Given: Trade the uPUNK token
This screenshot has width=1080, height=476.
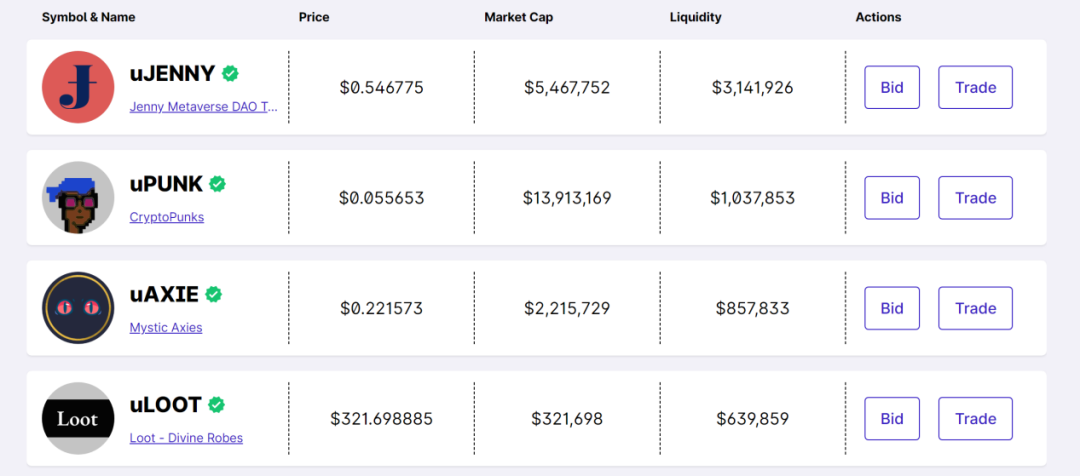Looking at the screenshot, I should pos(975,198).
